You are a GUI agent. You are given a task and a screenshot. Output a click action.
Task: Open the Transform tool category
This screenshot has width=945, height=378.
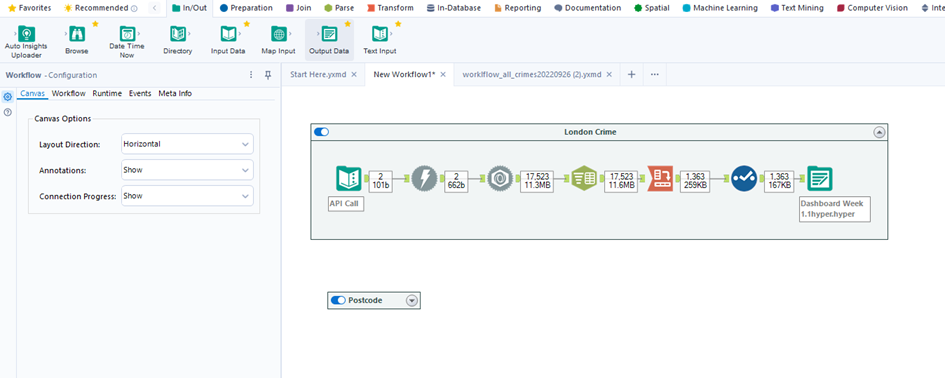tap(390, 8)
